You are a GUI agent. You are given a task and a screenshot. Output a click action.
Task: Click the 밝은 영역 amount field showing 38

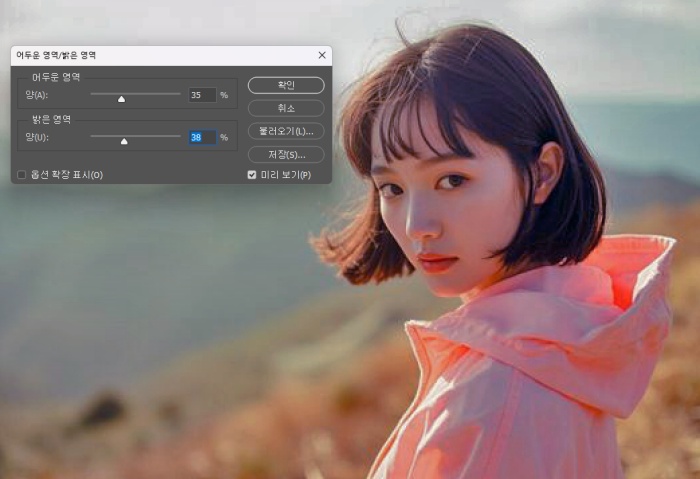click(x=202, y=137)
